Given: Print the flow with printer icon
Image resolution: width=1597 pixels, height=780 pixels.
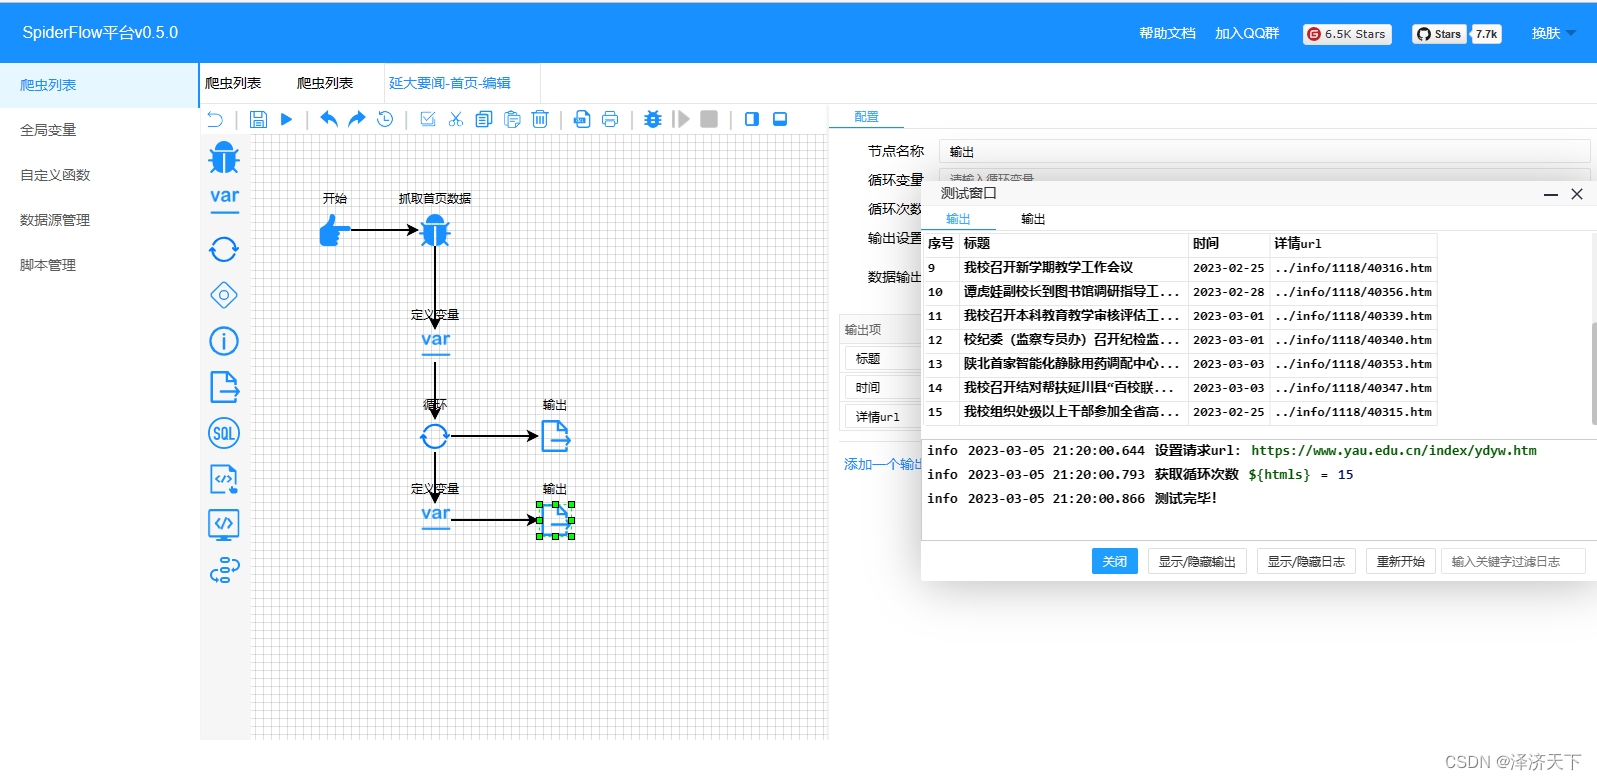Looking at the screenshot, I should (x=610, y=119).
